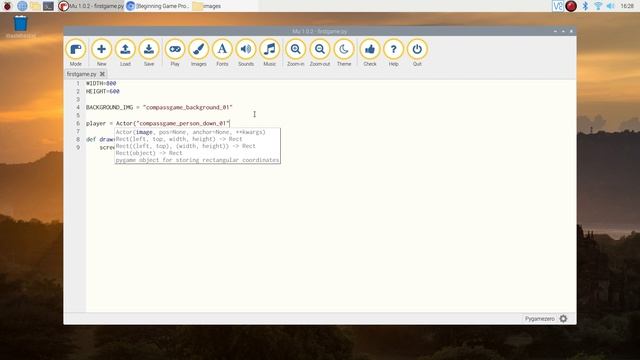The image size is (640, 360).
Task: Click the Load file button
Action: pos(125,53)
